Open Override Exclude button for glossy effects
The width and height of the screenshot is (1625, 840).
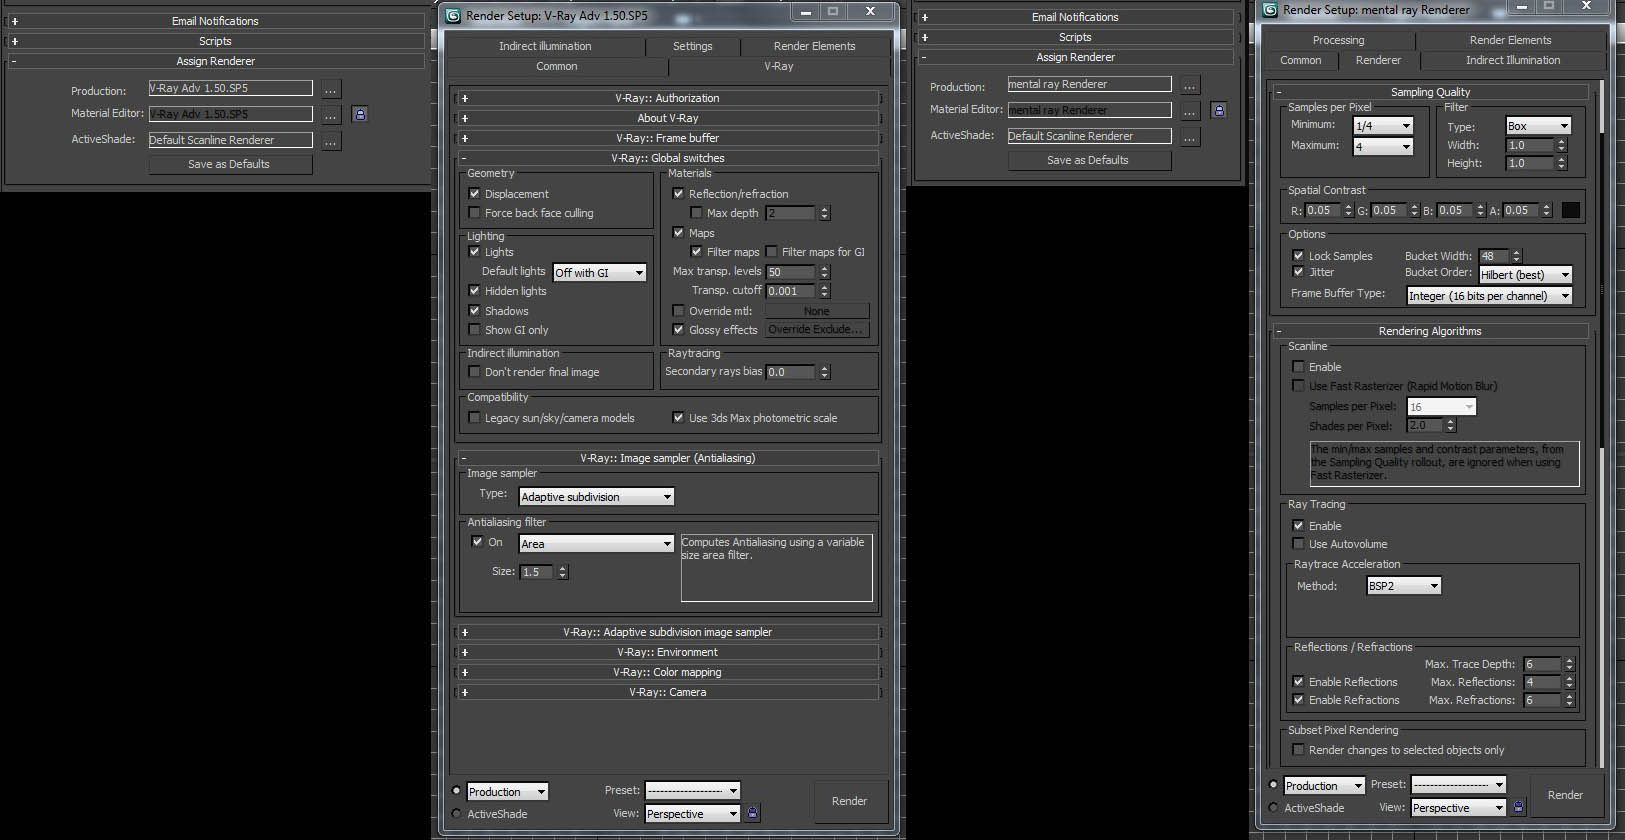click(817, 330)
